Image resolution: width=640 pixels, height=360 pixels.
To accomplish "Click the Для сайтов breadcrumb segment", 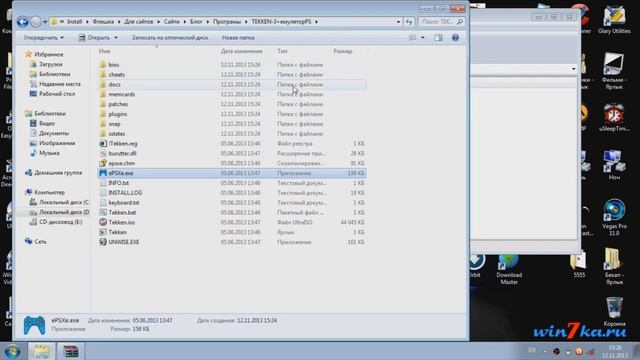I will coord(139,22).
